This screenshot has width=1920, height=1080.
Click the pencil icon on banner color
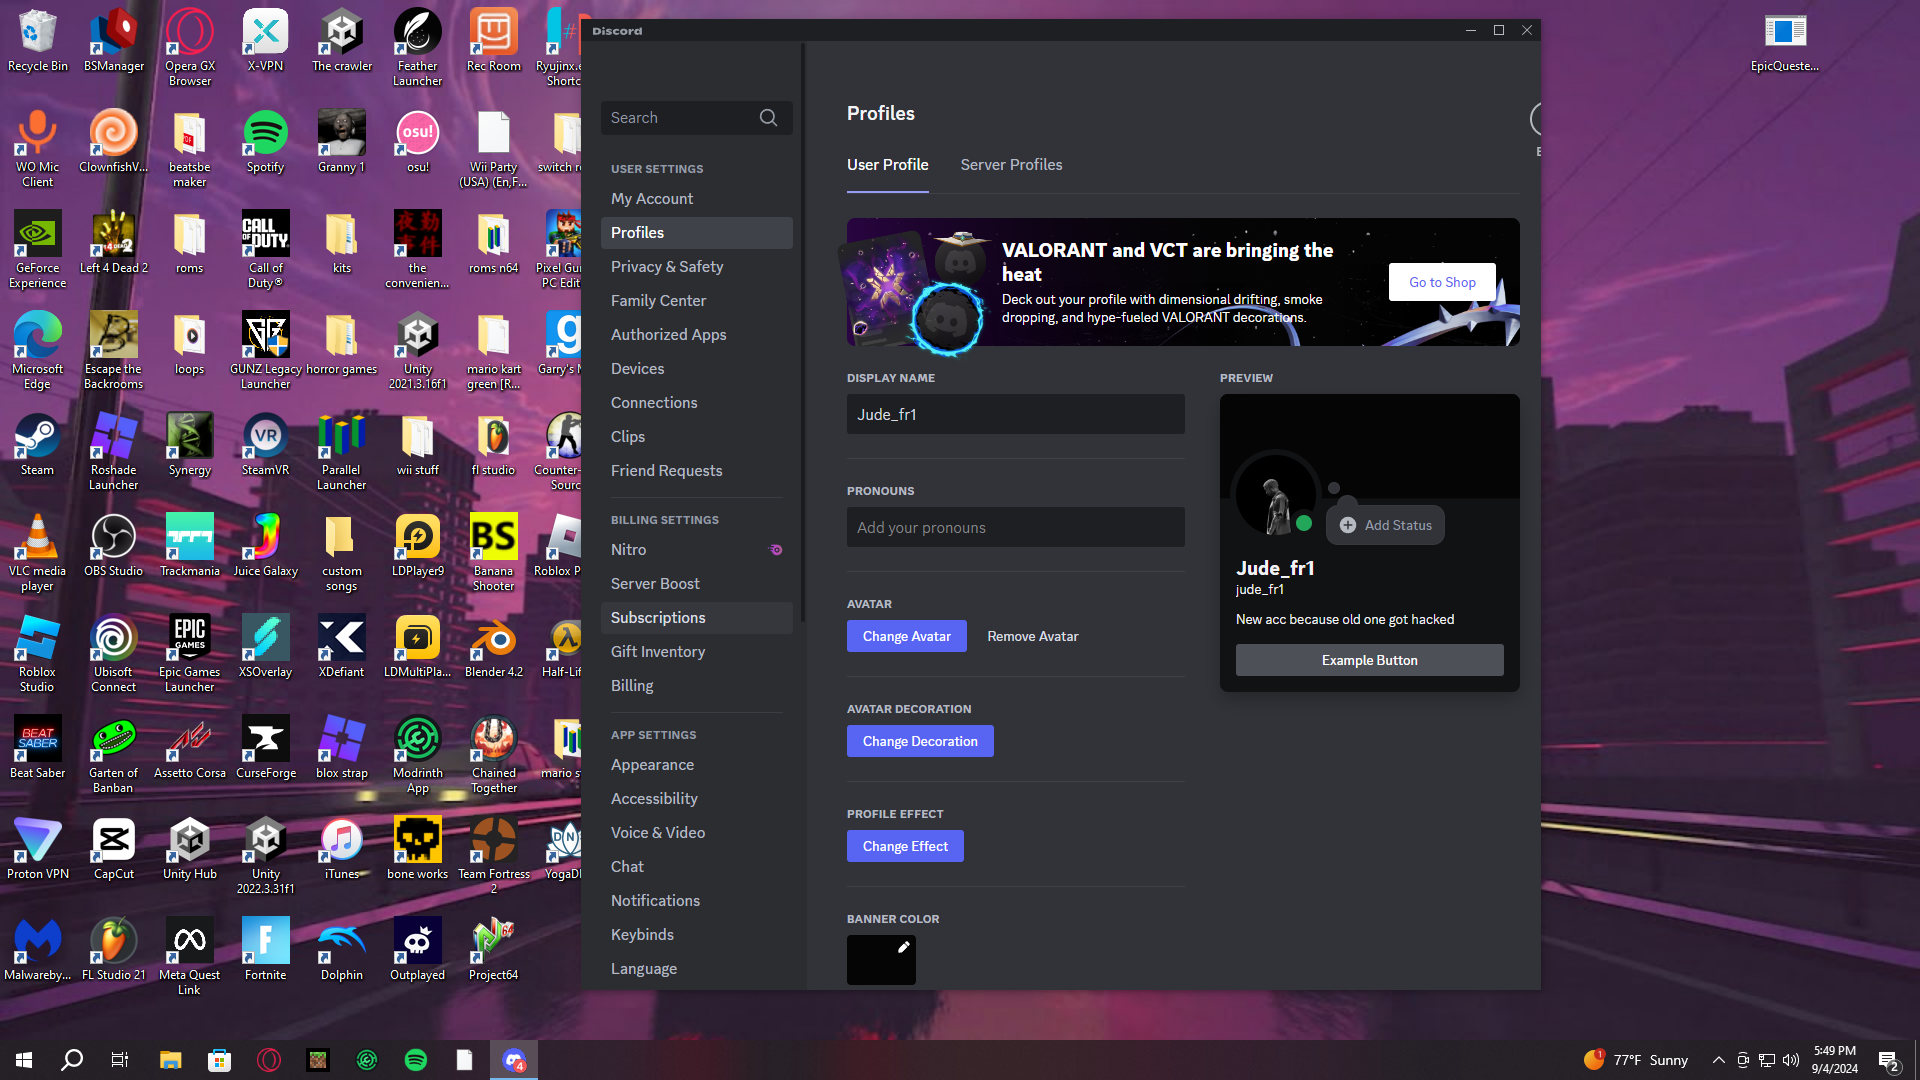tap(903, 947)
